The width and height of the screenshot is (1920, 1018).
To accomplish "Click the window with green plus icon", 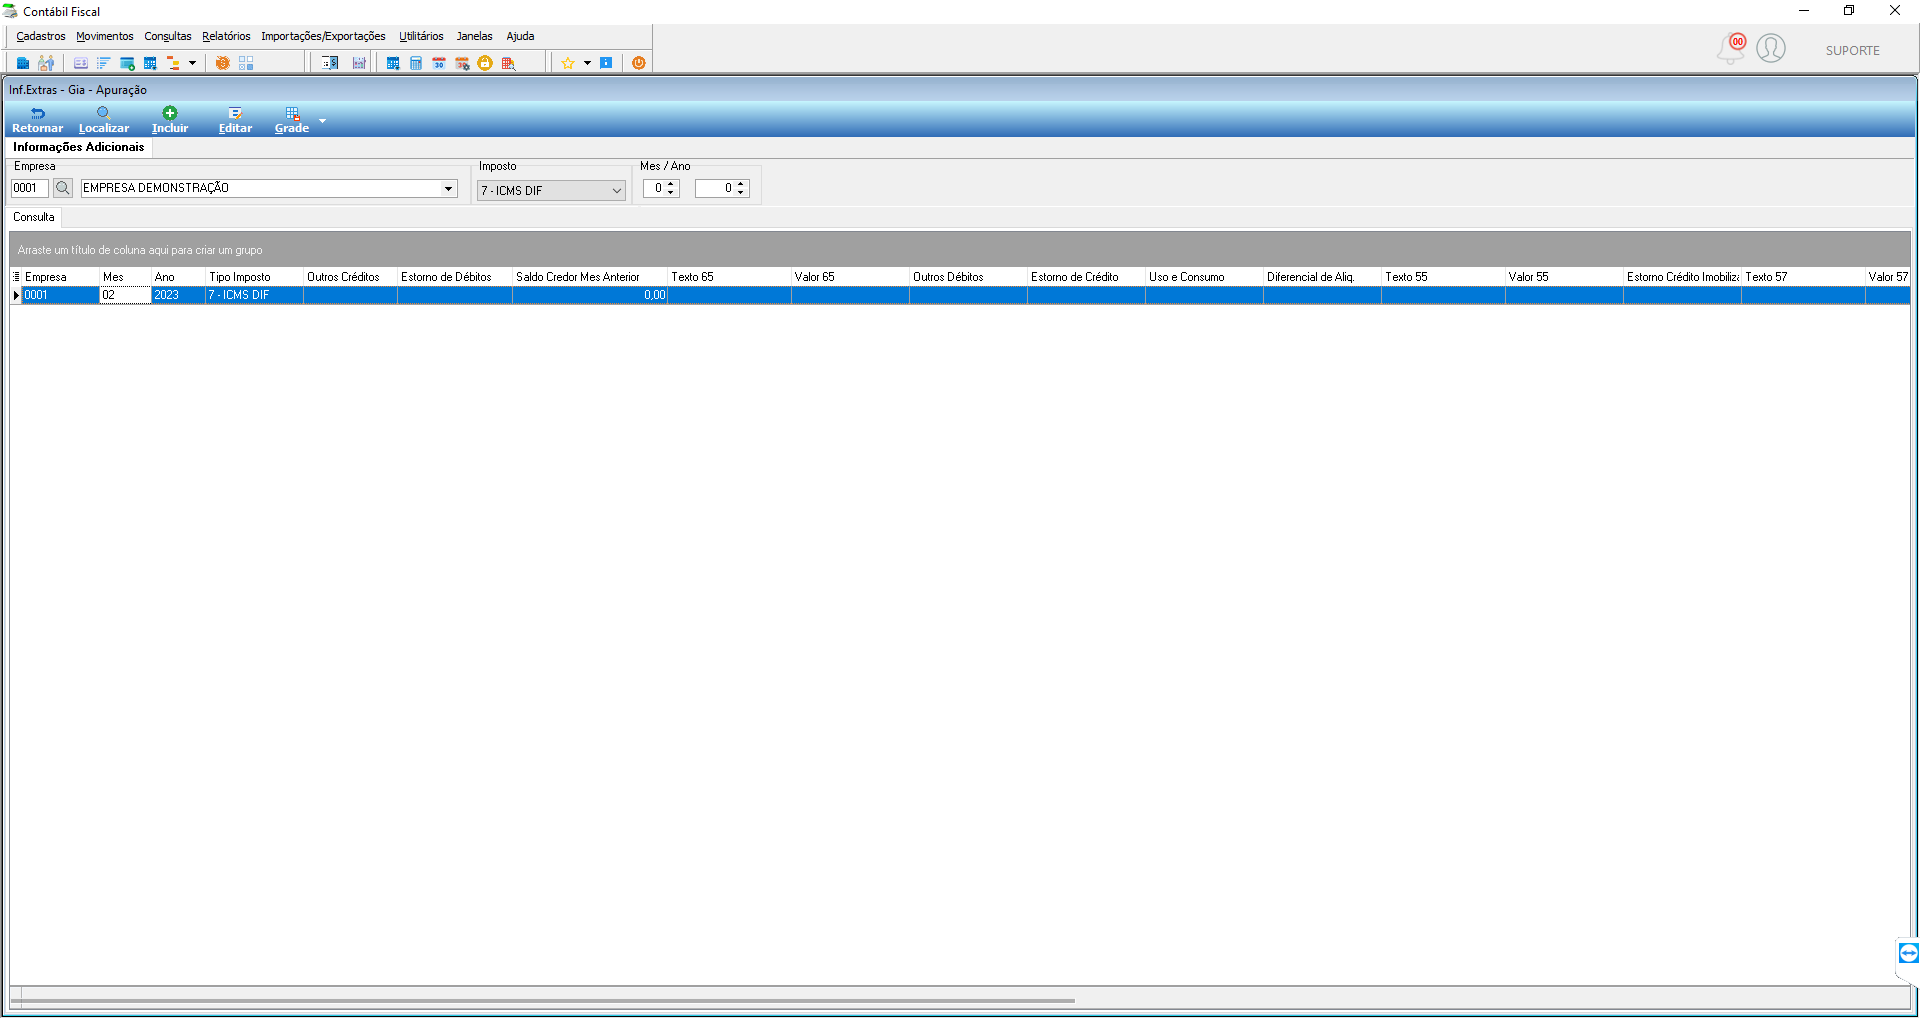I will pyautogui.click(x=127, y=63).
